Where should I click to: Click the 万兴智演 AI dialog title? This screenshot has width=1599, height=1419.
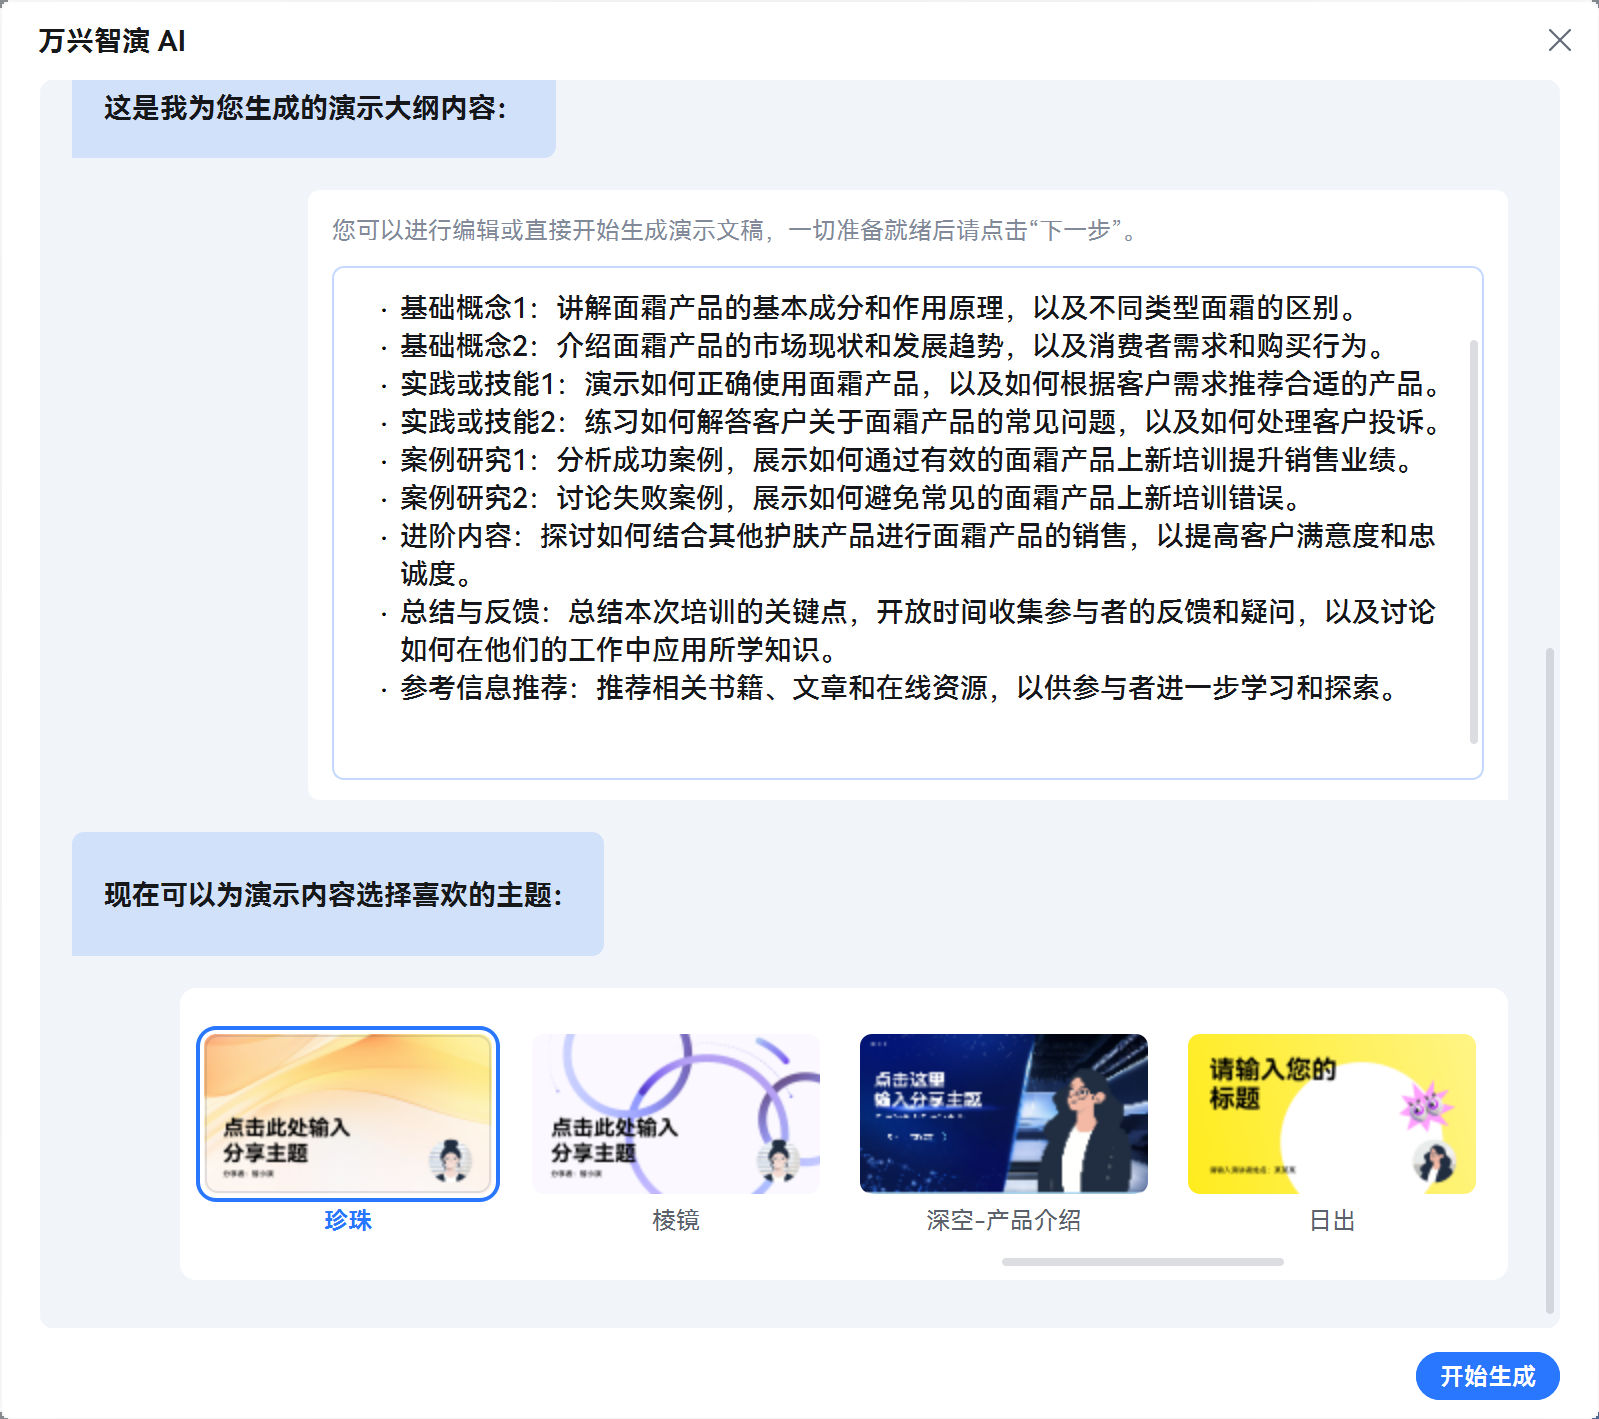pyautogui.click(x=112, y=40)
